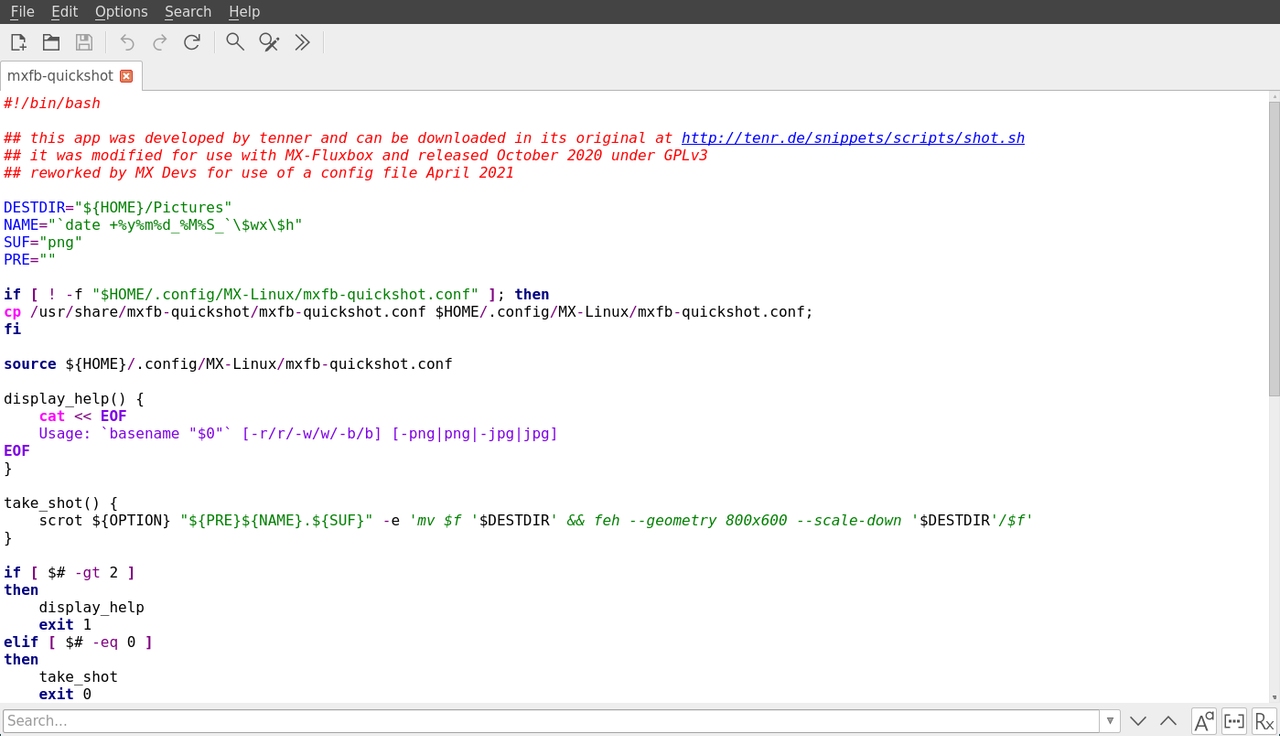Open the File menu
This screenshot has width=1280, height=736.
(x=22, y=12)
